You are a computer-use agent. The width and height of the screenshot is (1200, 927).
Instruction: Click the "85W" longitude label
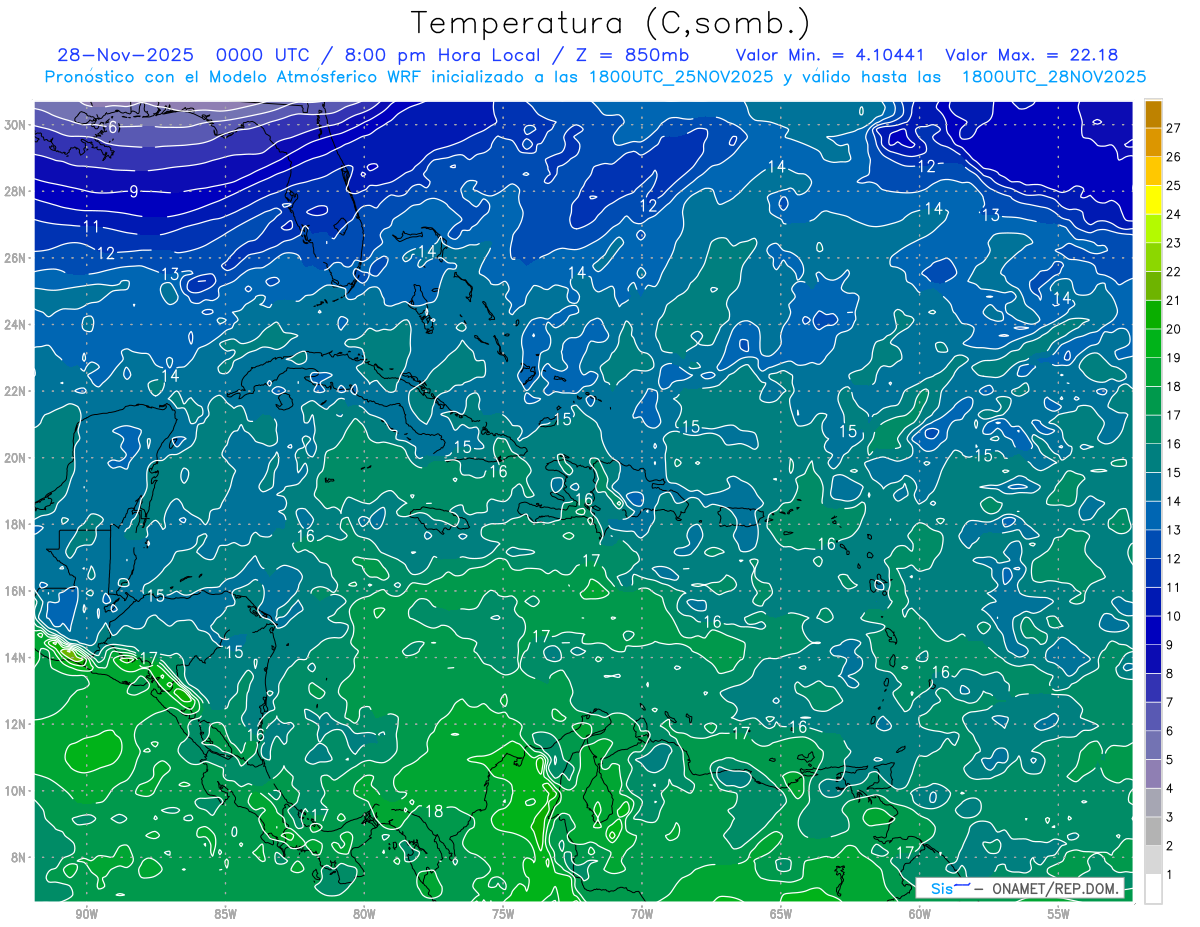point(225,915)
